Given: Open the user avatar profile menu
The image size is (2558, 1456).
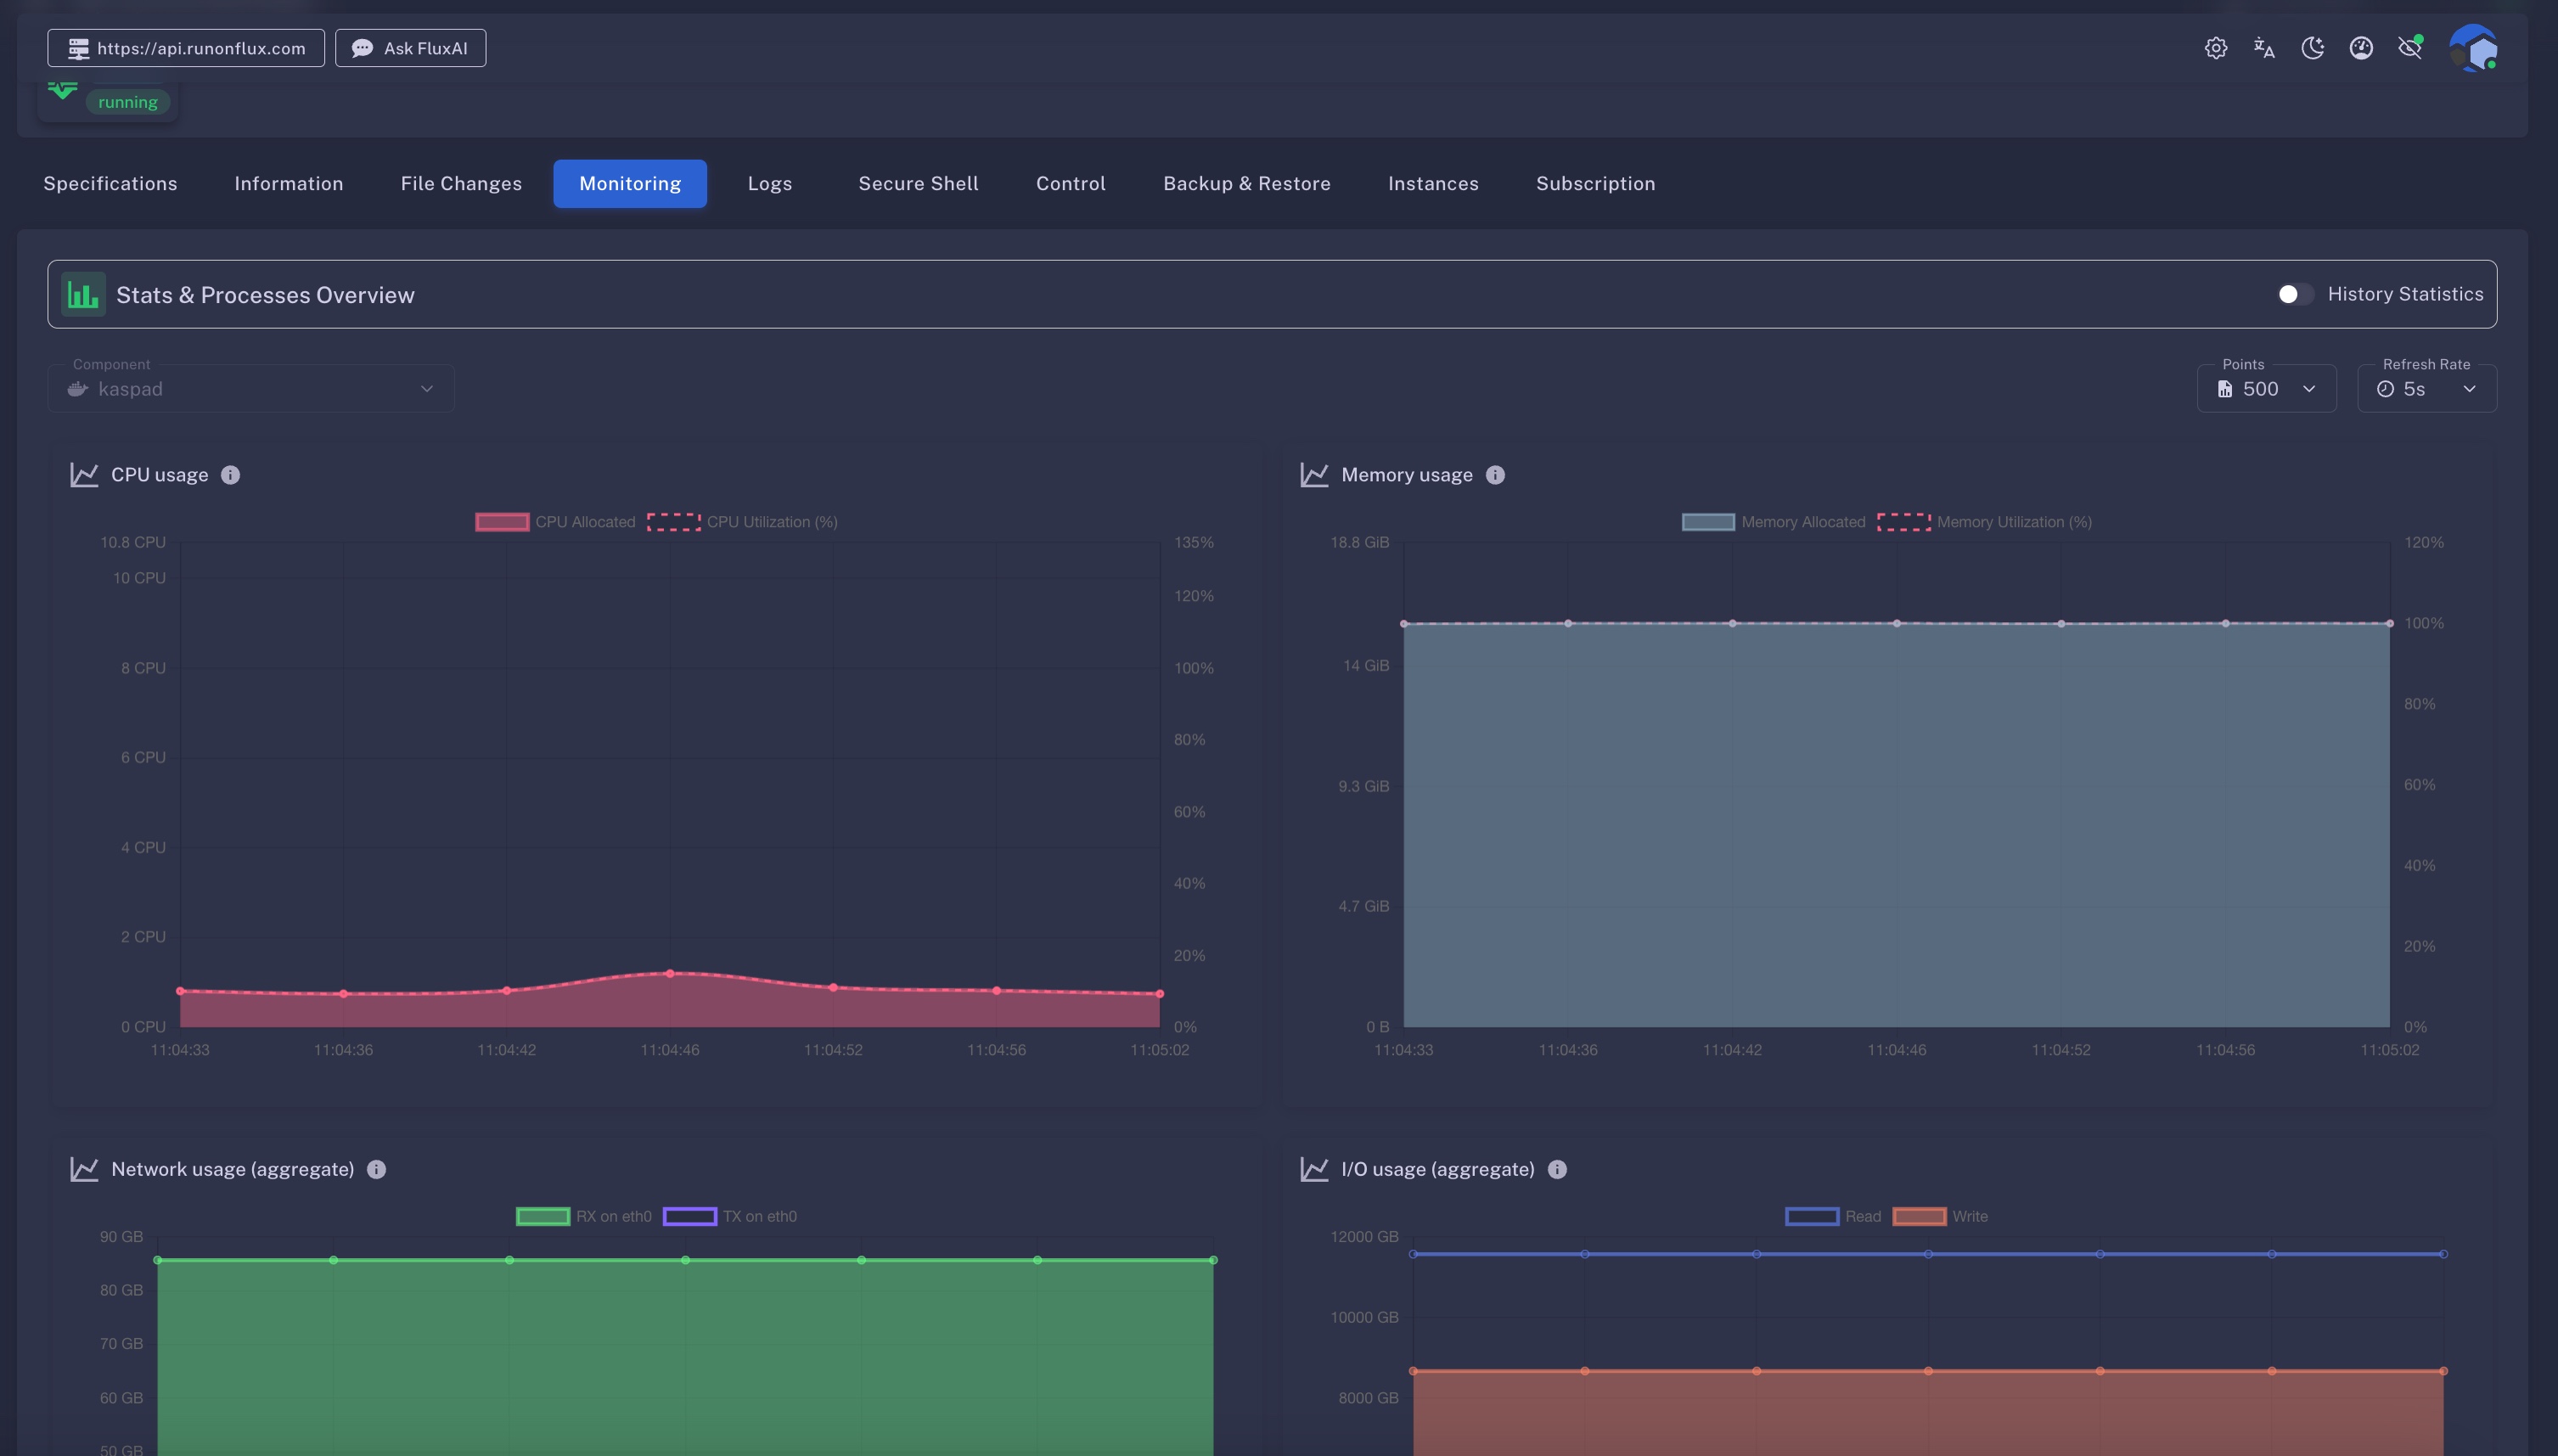Looking at the screenshot, I should click(2473, 48).
